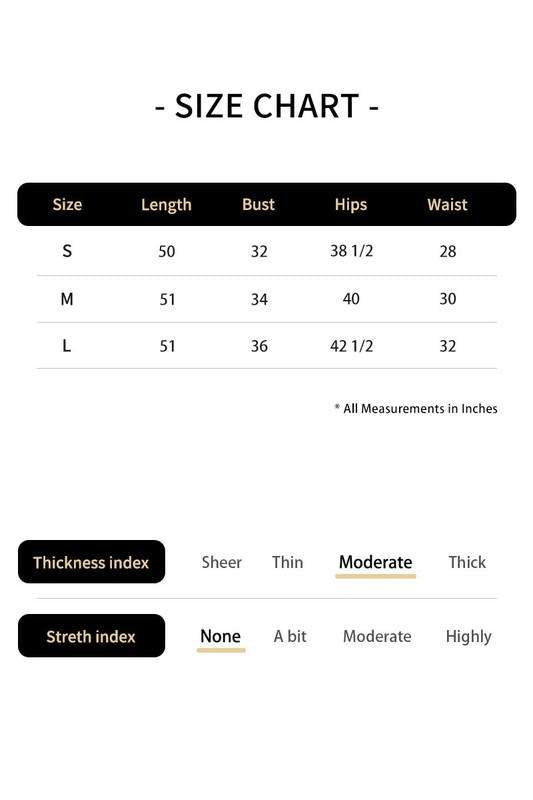Select Highly stretch option
533x800 pixels.
468,637
